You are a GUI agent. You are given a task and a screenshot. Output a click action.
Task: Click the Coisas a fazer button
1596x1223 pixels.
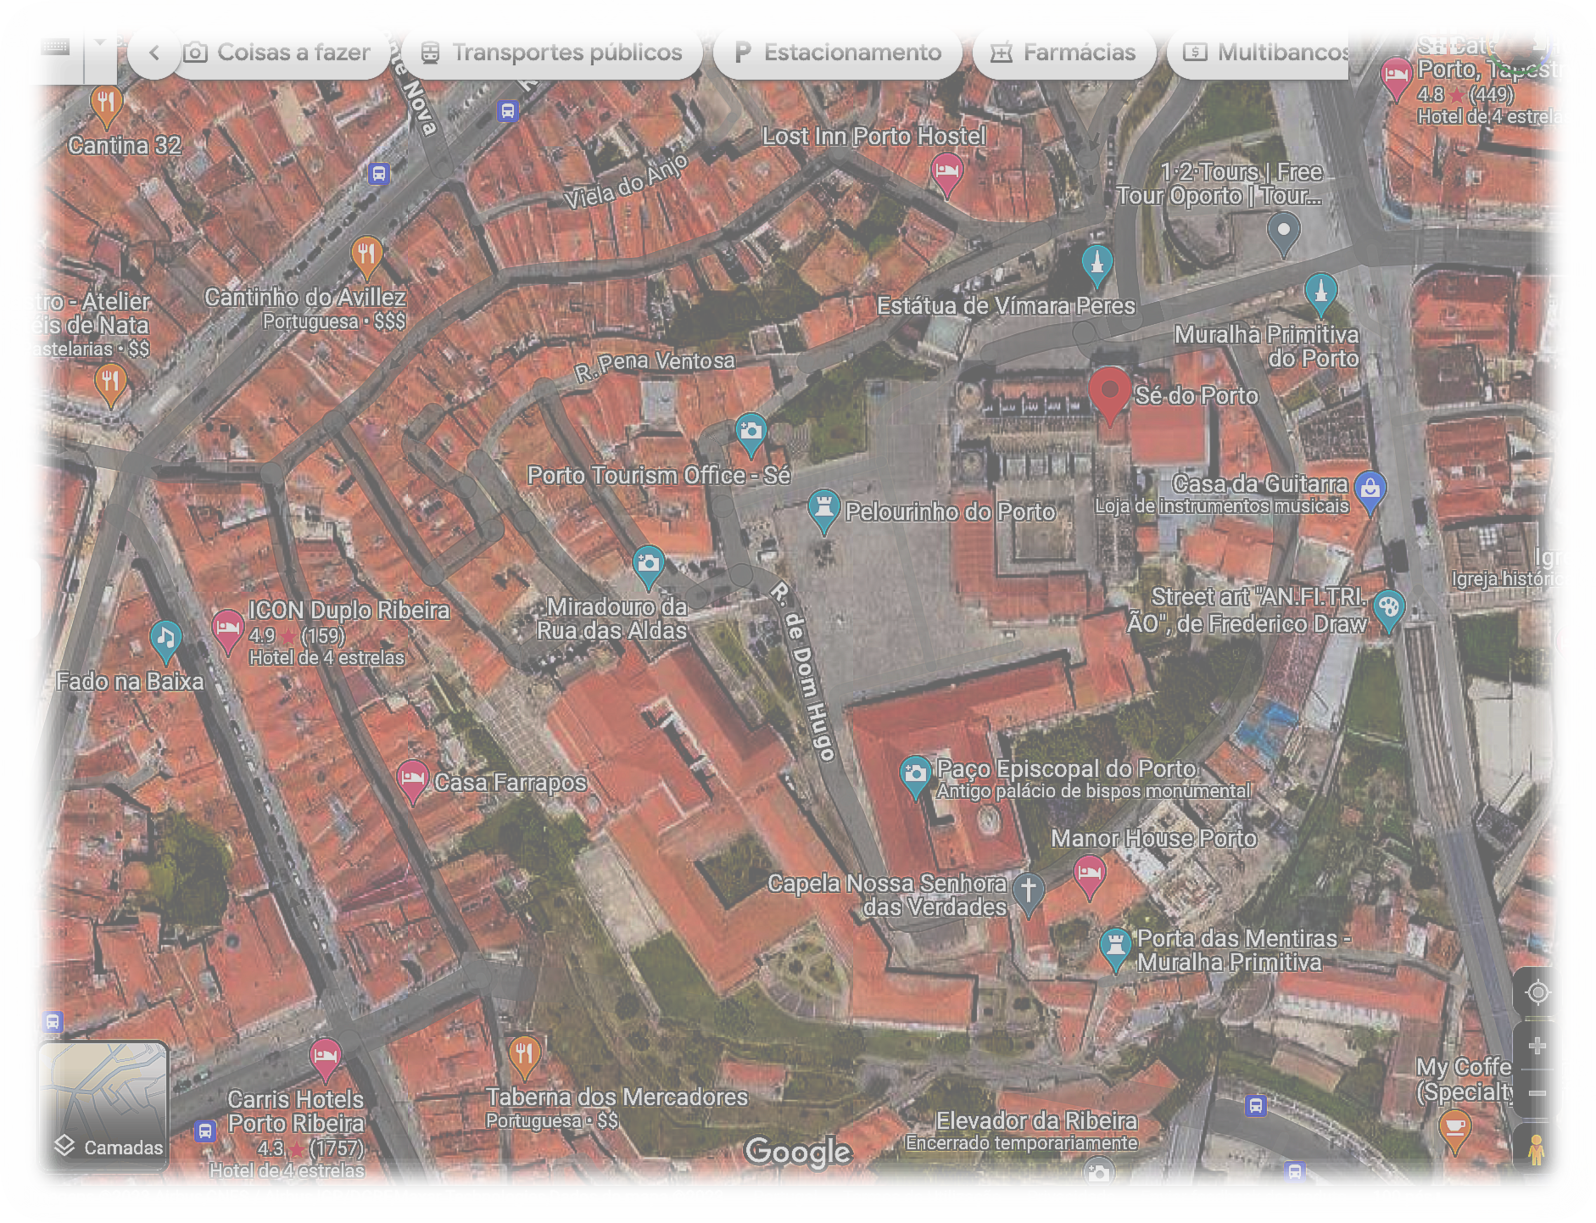(x=279, y=53)
